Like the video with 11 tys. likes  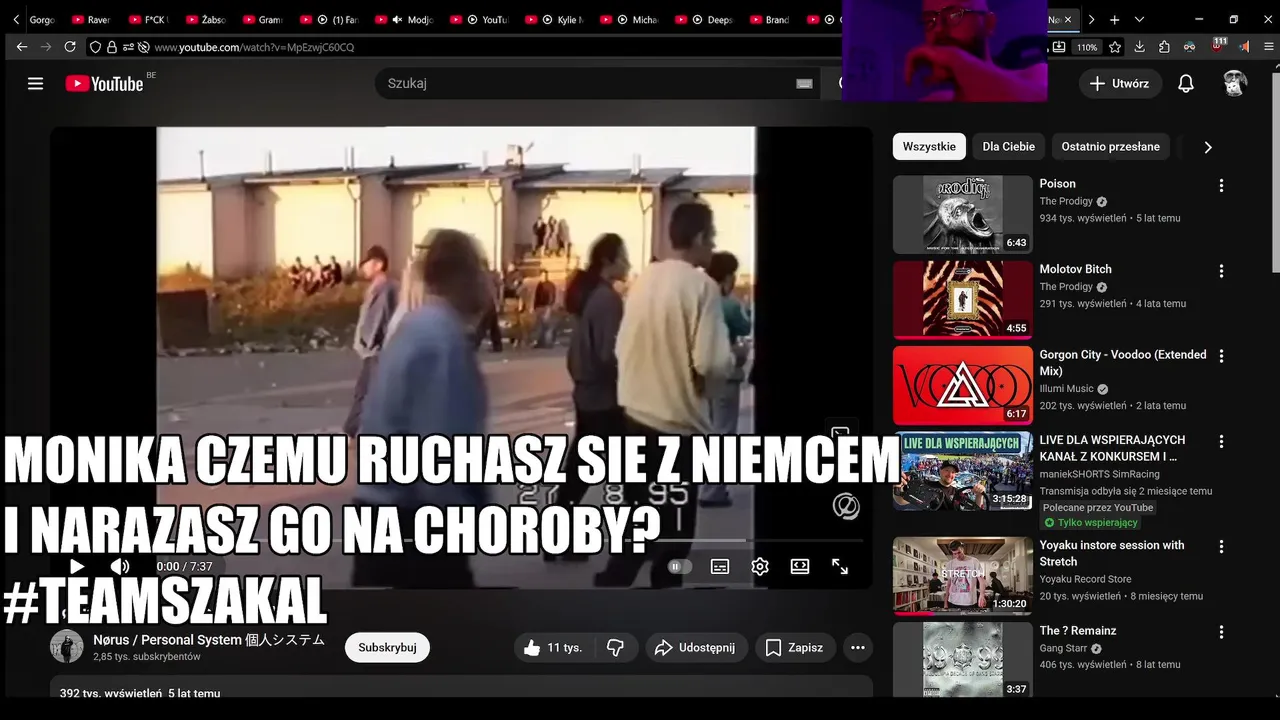point(553,648)
